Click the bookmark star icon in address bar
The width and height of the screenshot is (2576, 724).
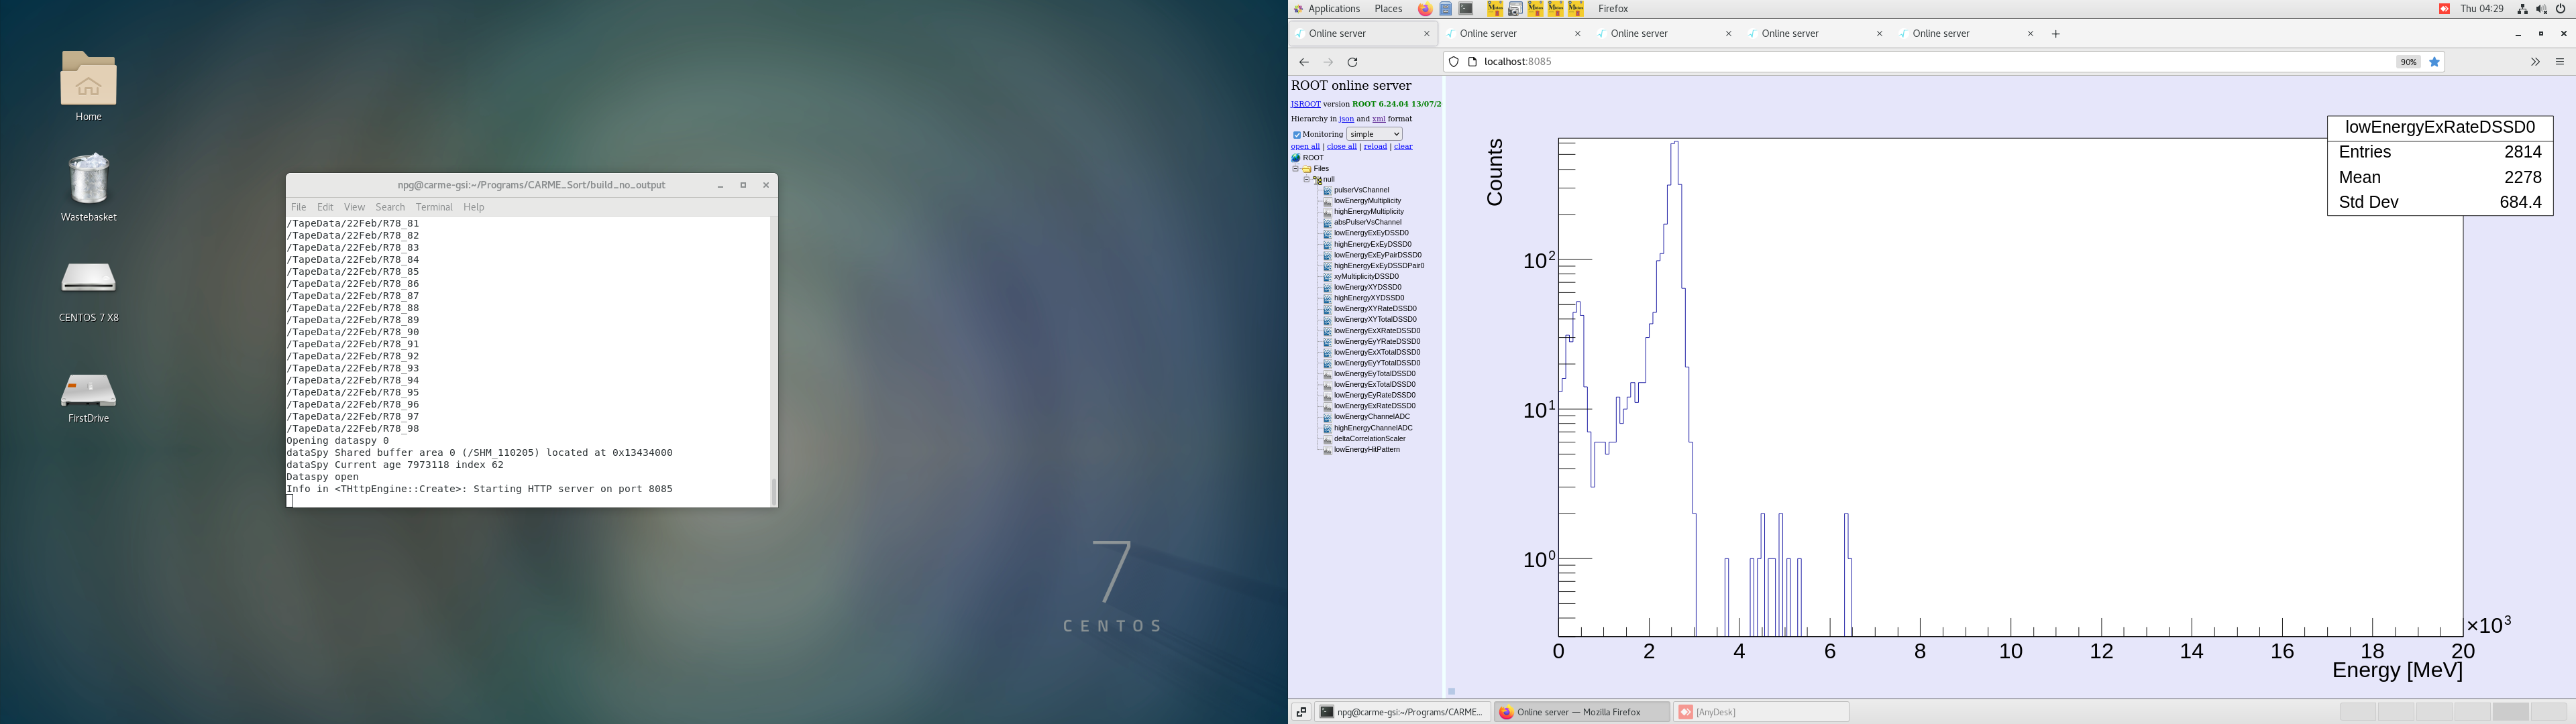click(2435, 62)
